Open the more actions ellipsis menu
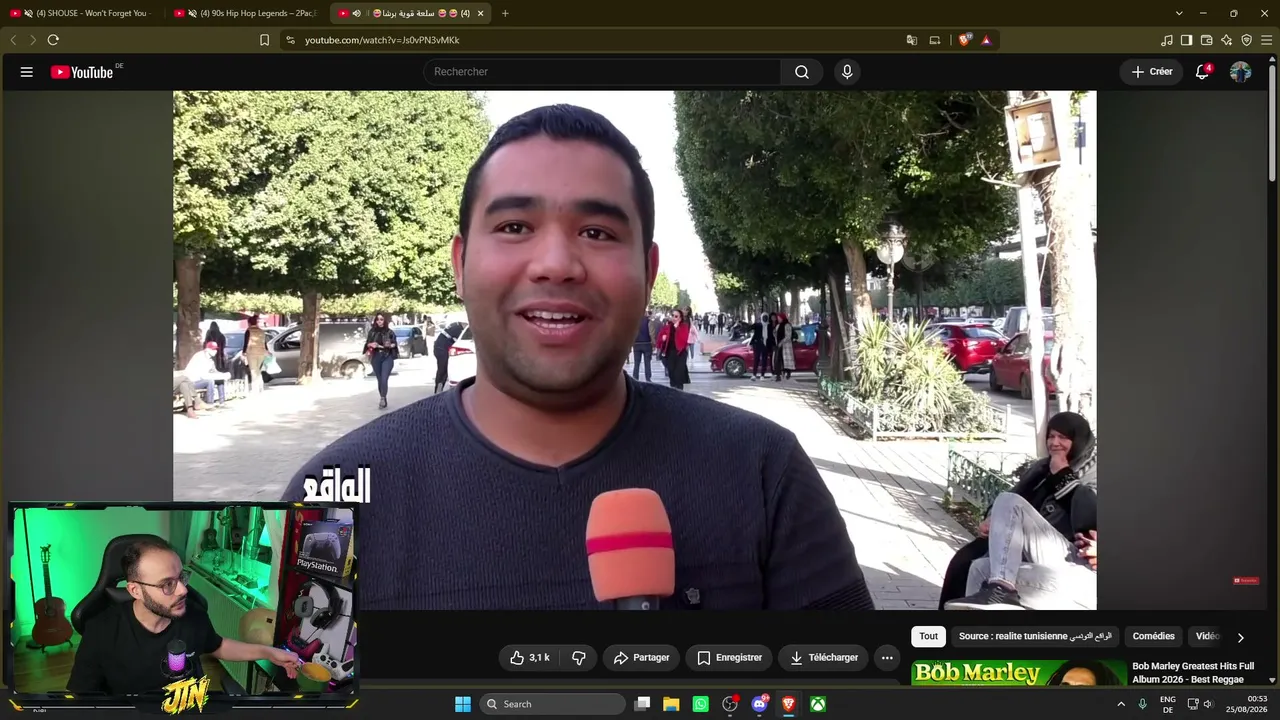The image size is (1280, 720). [887, 657]
